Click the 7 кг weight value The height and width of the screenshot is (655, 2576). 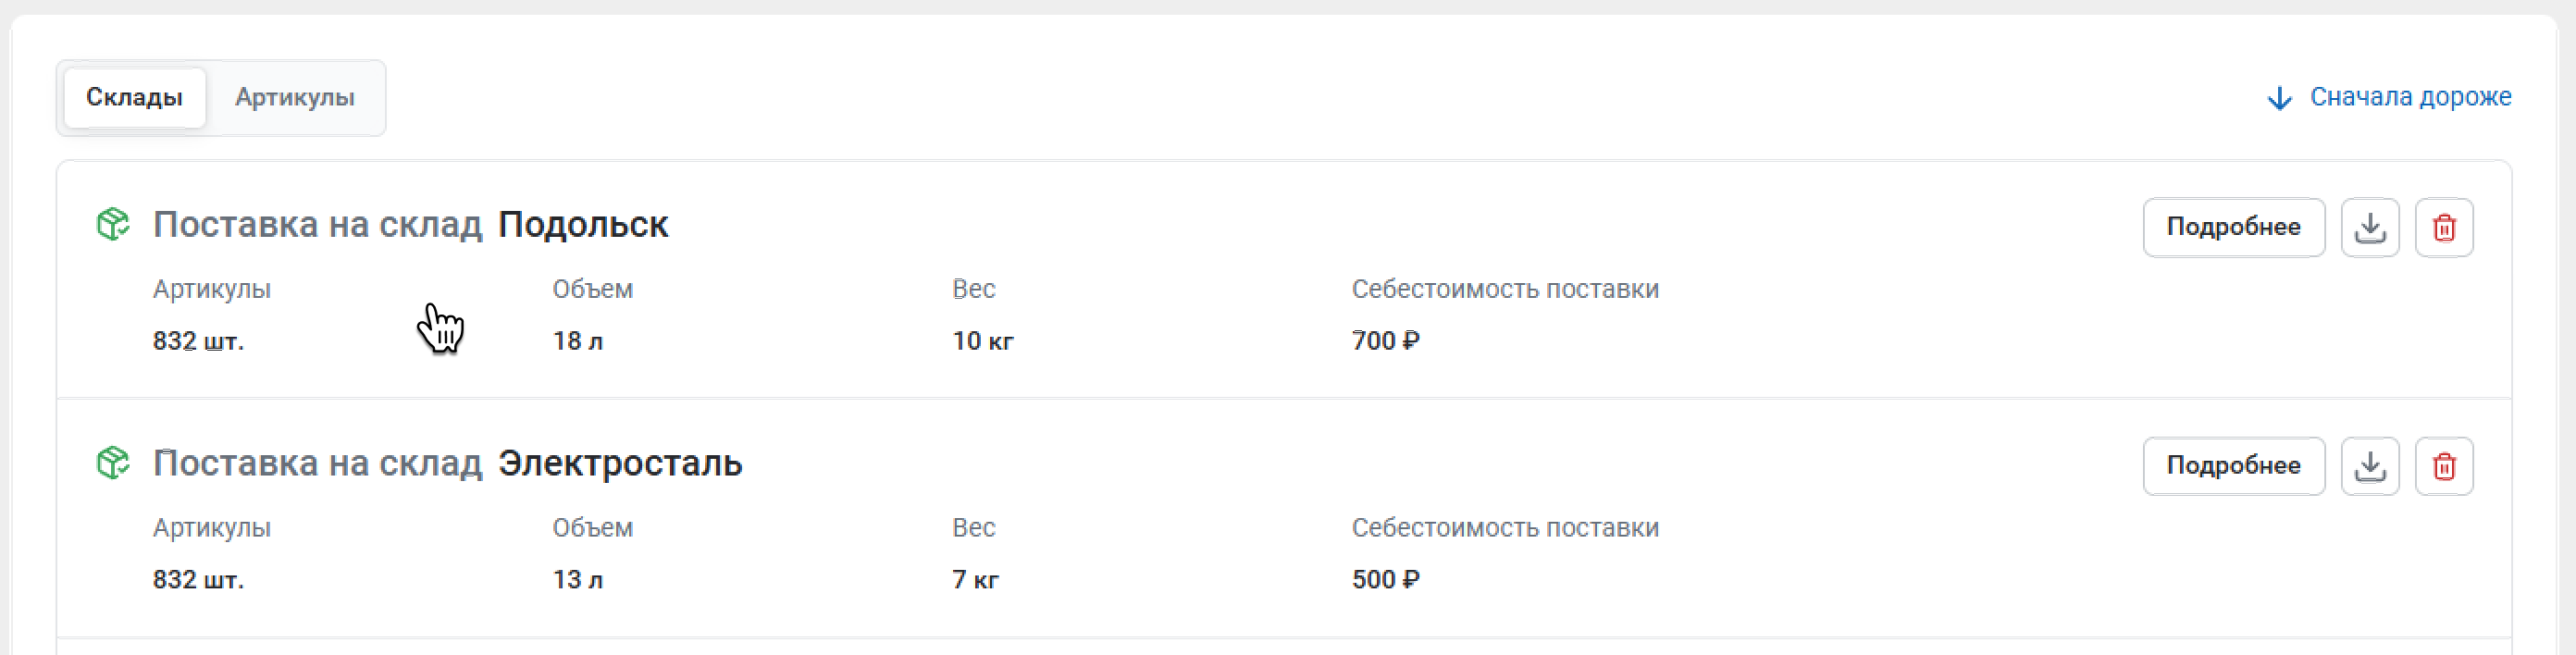[975, 580]
